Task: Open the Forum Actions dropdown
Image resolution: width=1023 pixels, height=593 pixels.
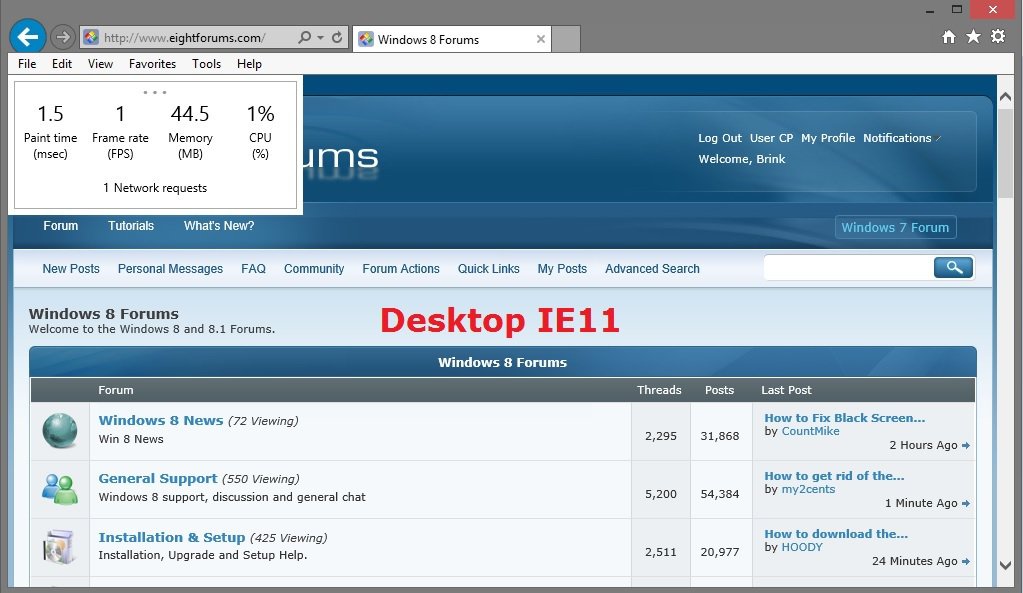Action: [x=400, y=269]
